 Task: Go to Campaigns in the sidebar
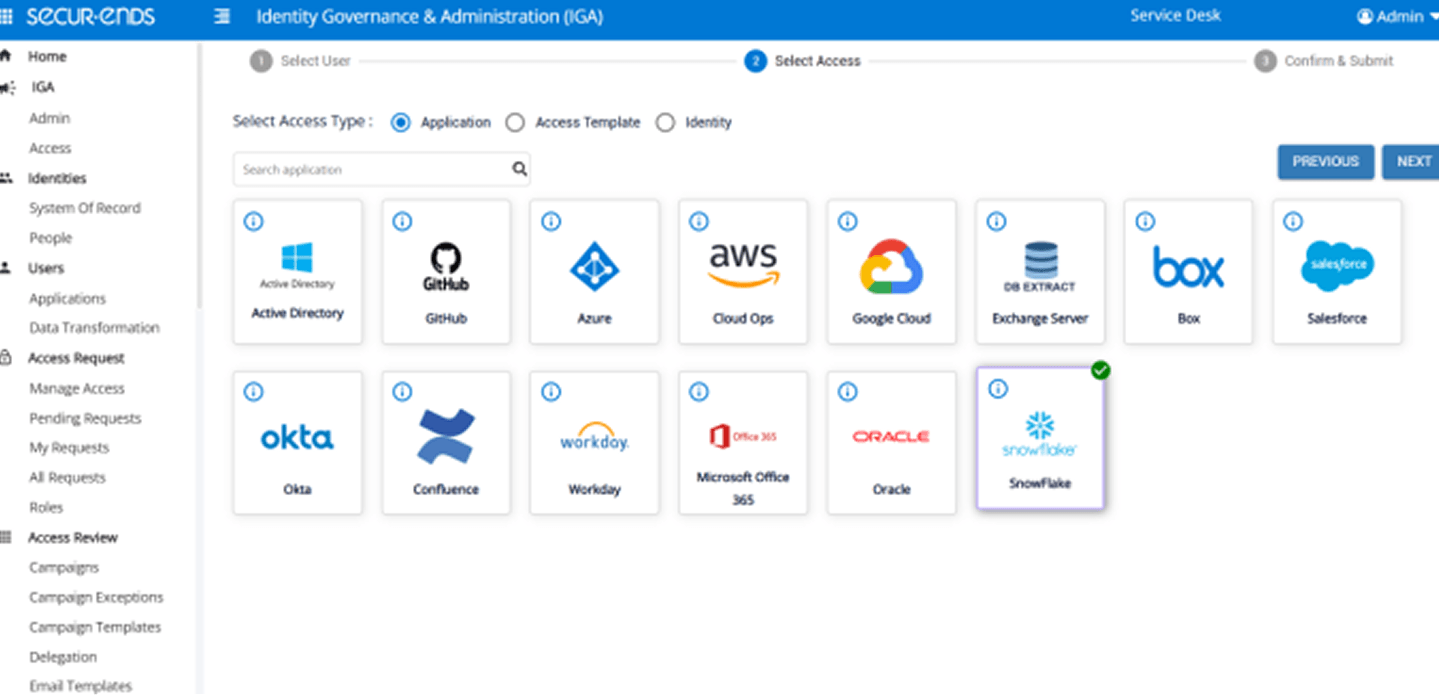pyautogui.click(x=64, y=567)
